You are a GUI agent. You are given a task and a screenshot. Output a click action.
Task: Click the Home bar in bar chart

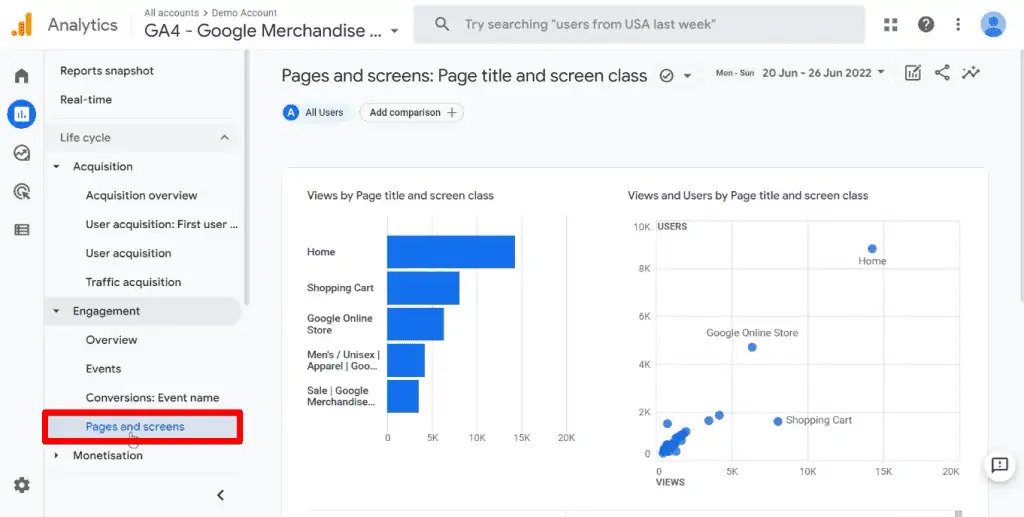(451, 252)
